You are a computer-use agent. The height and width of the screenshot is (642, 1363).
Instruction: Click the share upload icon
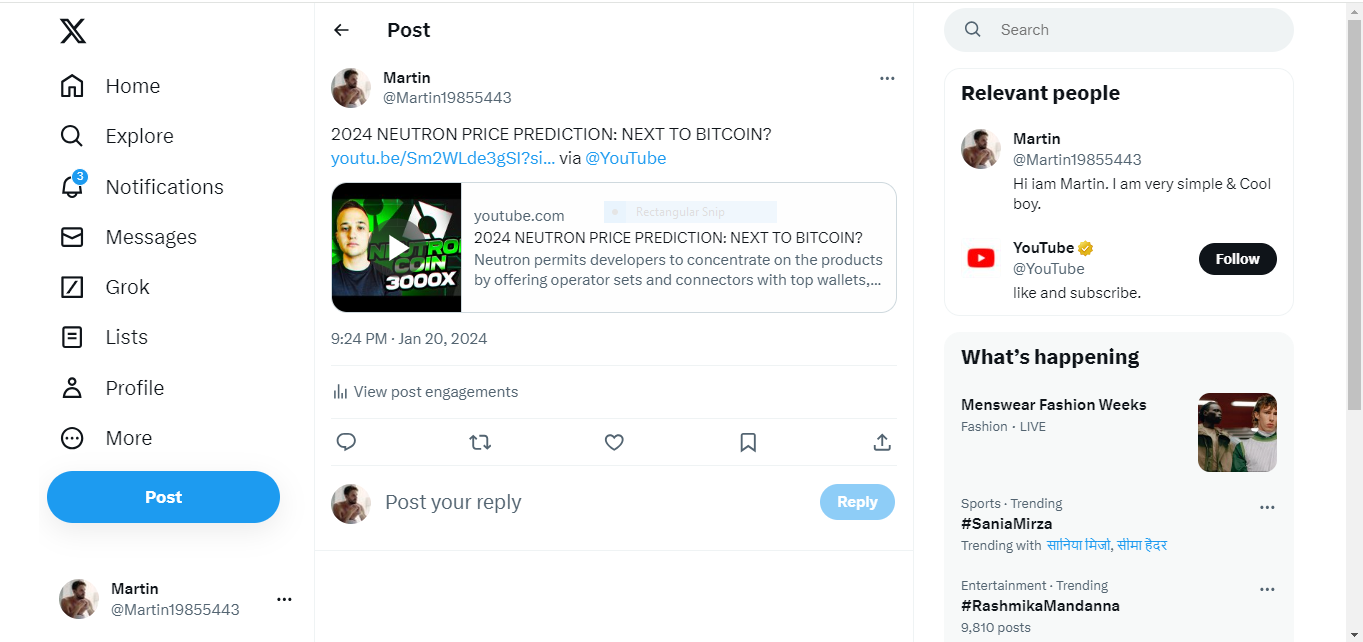[x=882, y=442]
